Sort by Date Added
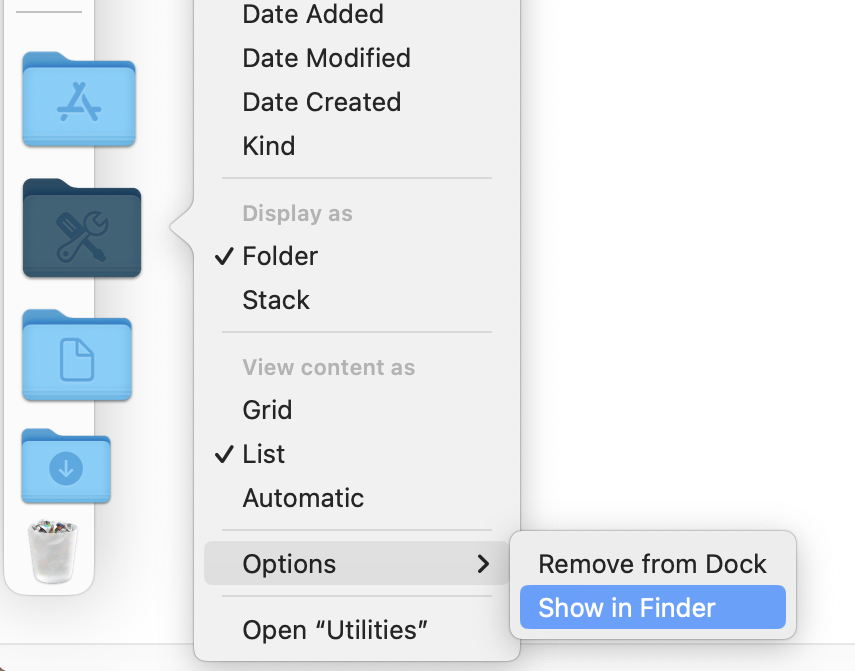Viewport: 855px width, 671px height. click(313, 14)
